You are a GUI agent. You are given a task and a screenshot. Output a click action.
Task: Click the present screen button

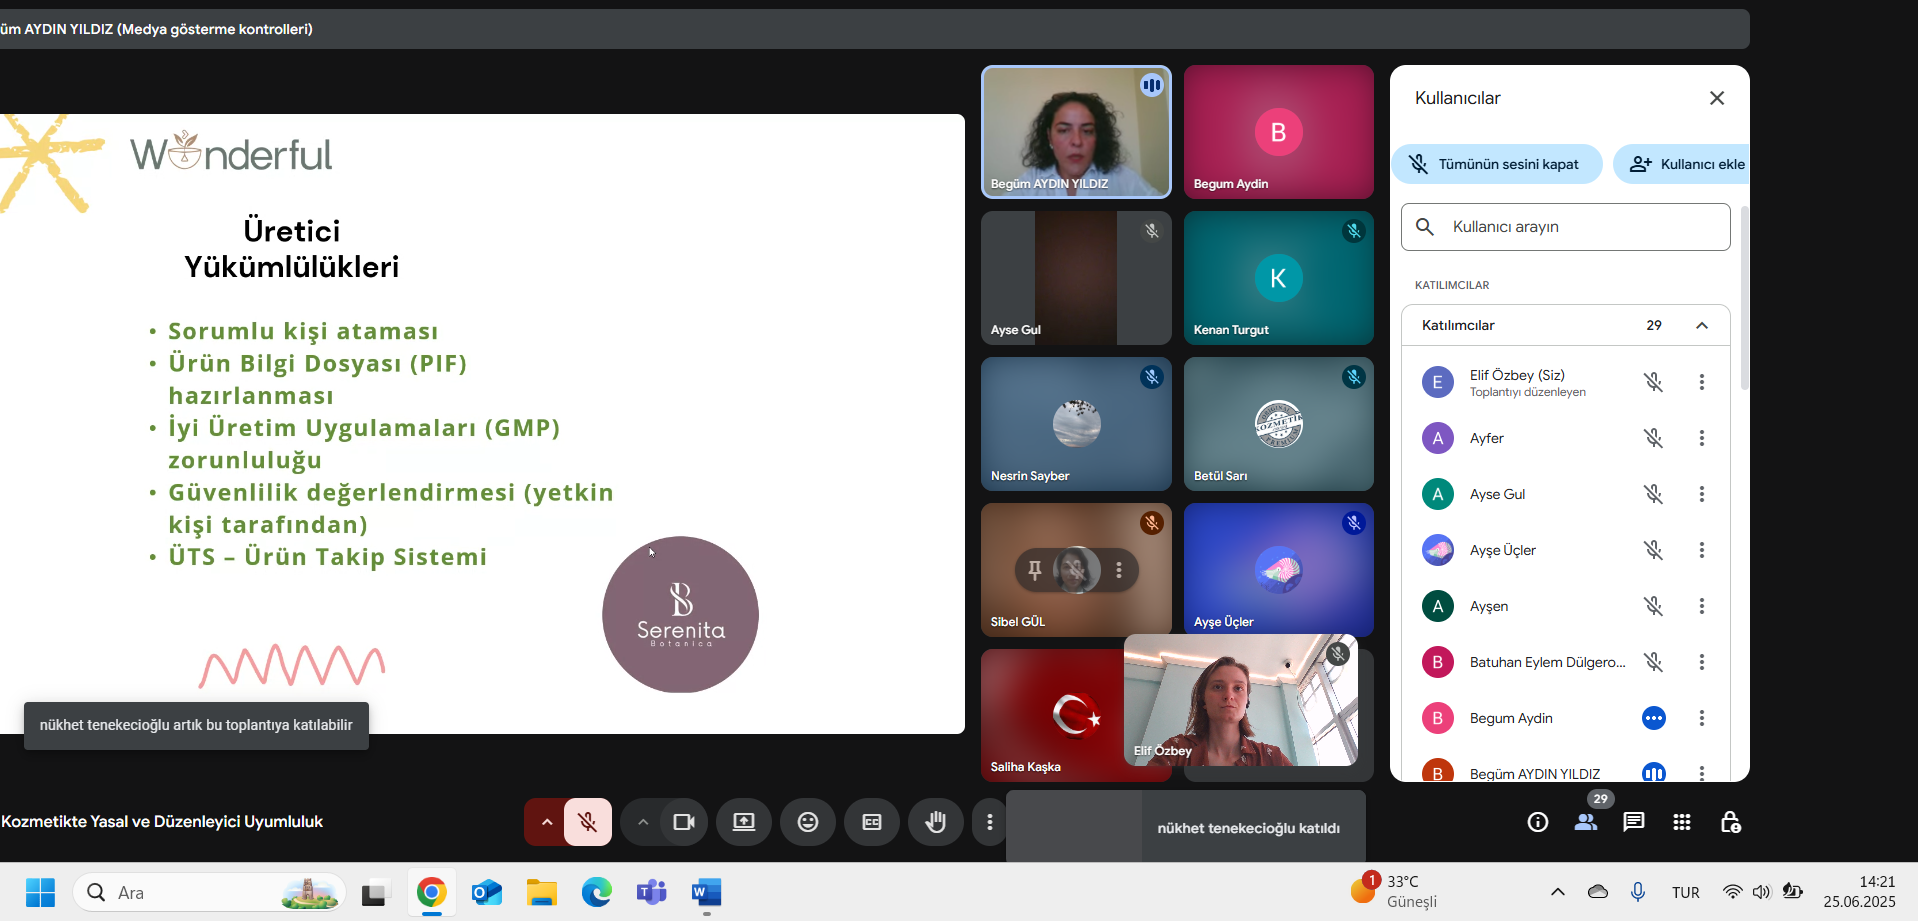pyautogui.click(x=744, y=822)
